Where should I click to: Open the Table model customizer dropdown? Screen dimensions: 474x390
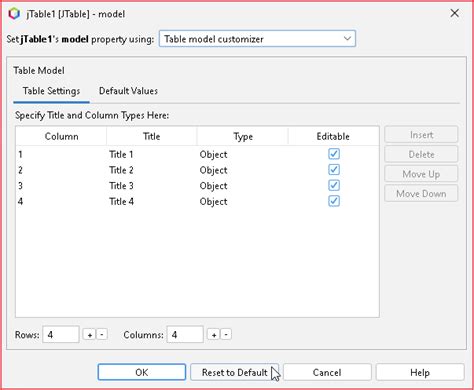coord(257,39)
